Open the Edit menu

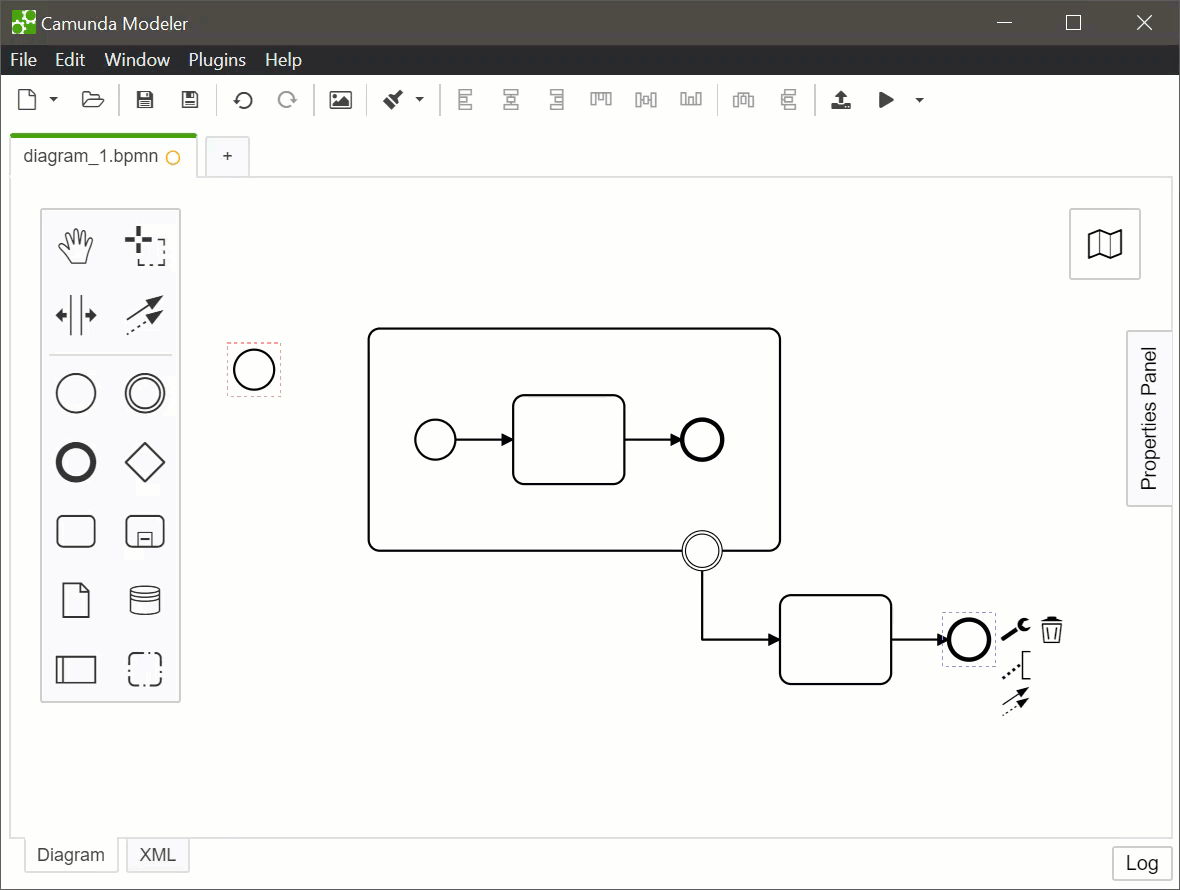tap(70, 59)
